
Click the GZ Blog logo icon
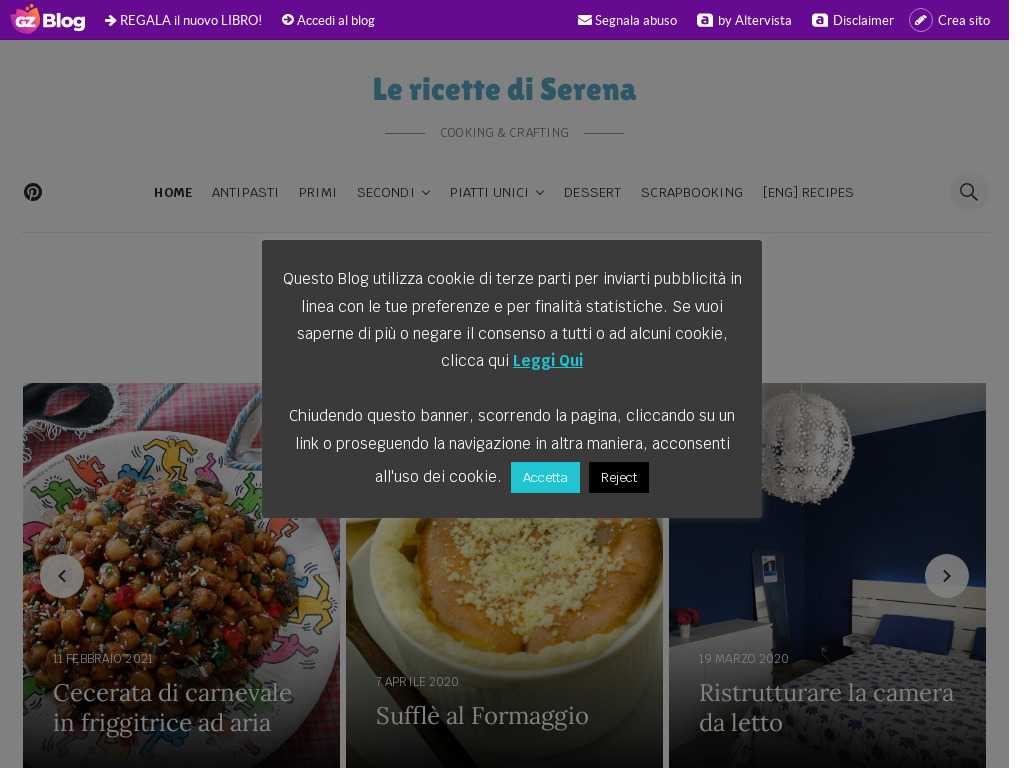(x=26, y=19)
